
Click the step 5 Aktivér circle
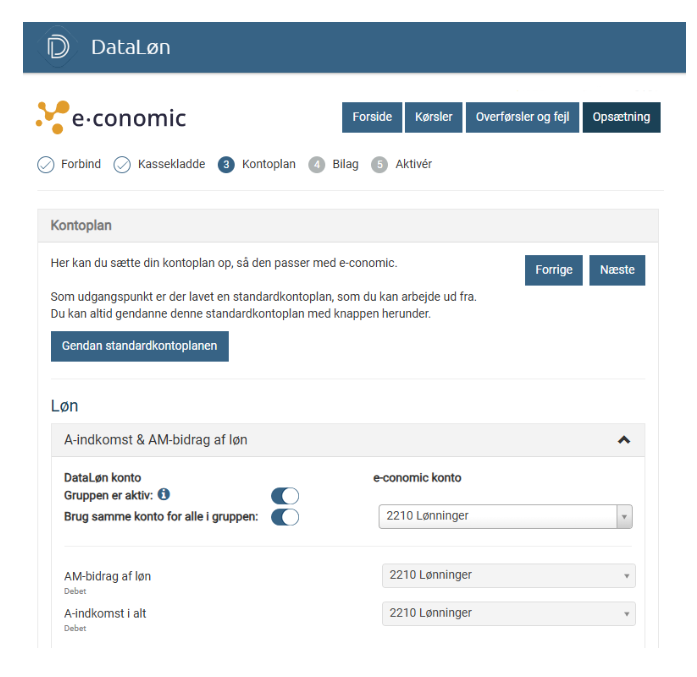tap(379, 165)
